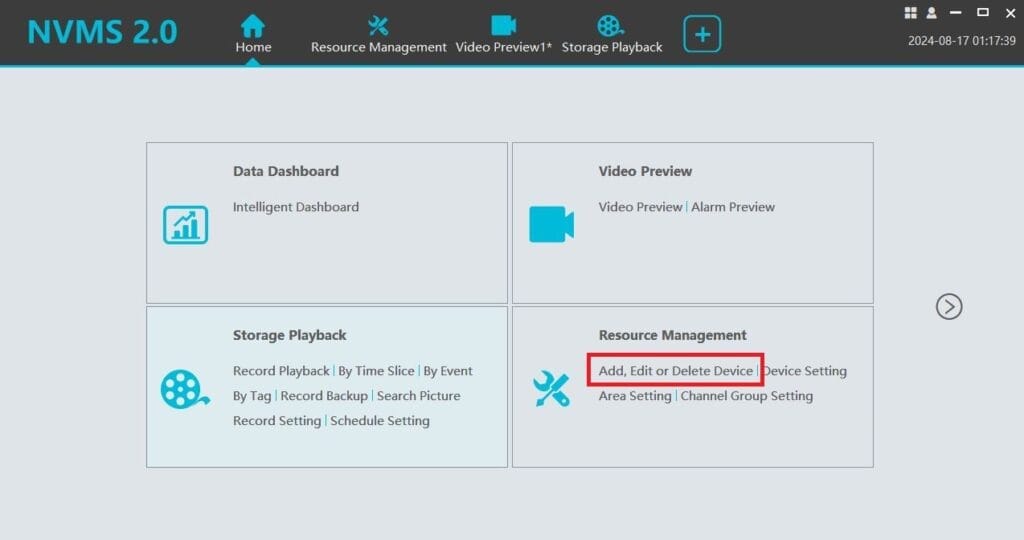
Task: Maximize the NVMS window
Action: (x=982, y=12)
